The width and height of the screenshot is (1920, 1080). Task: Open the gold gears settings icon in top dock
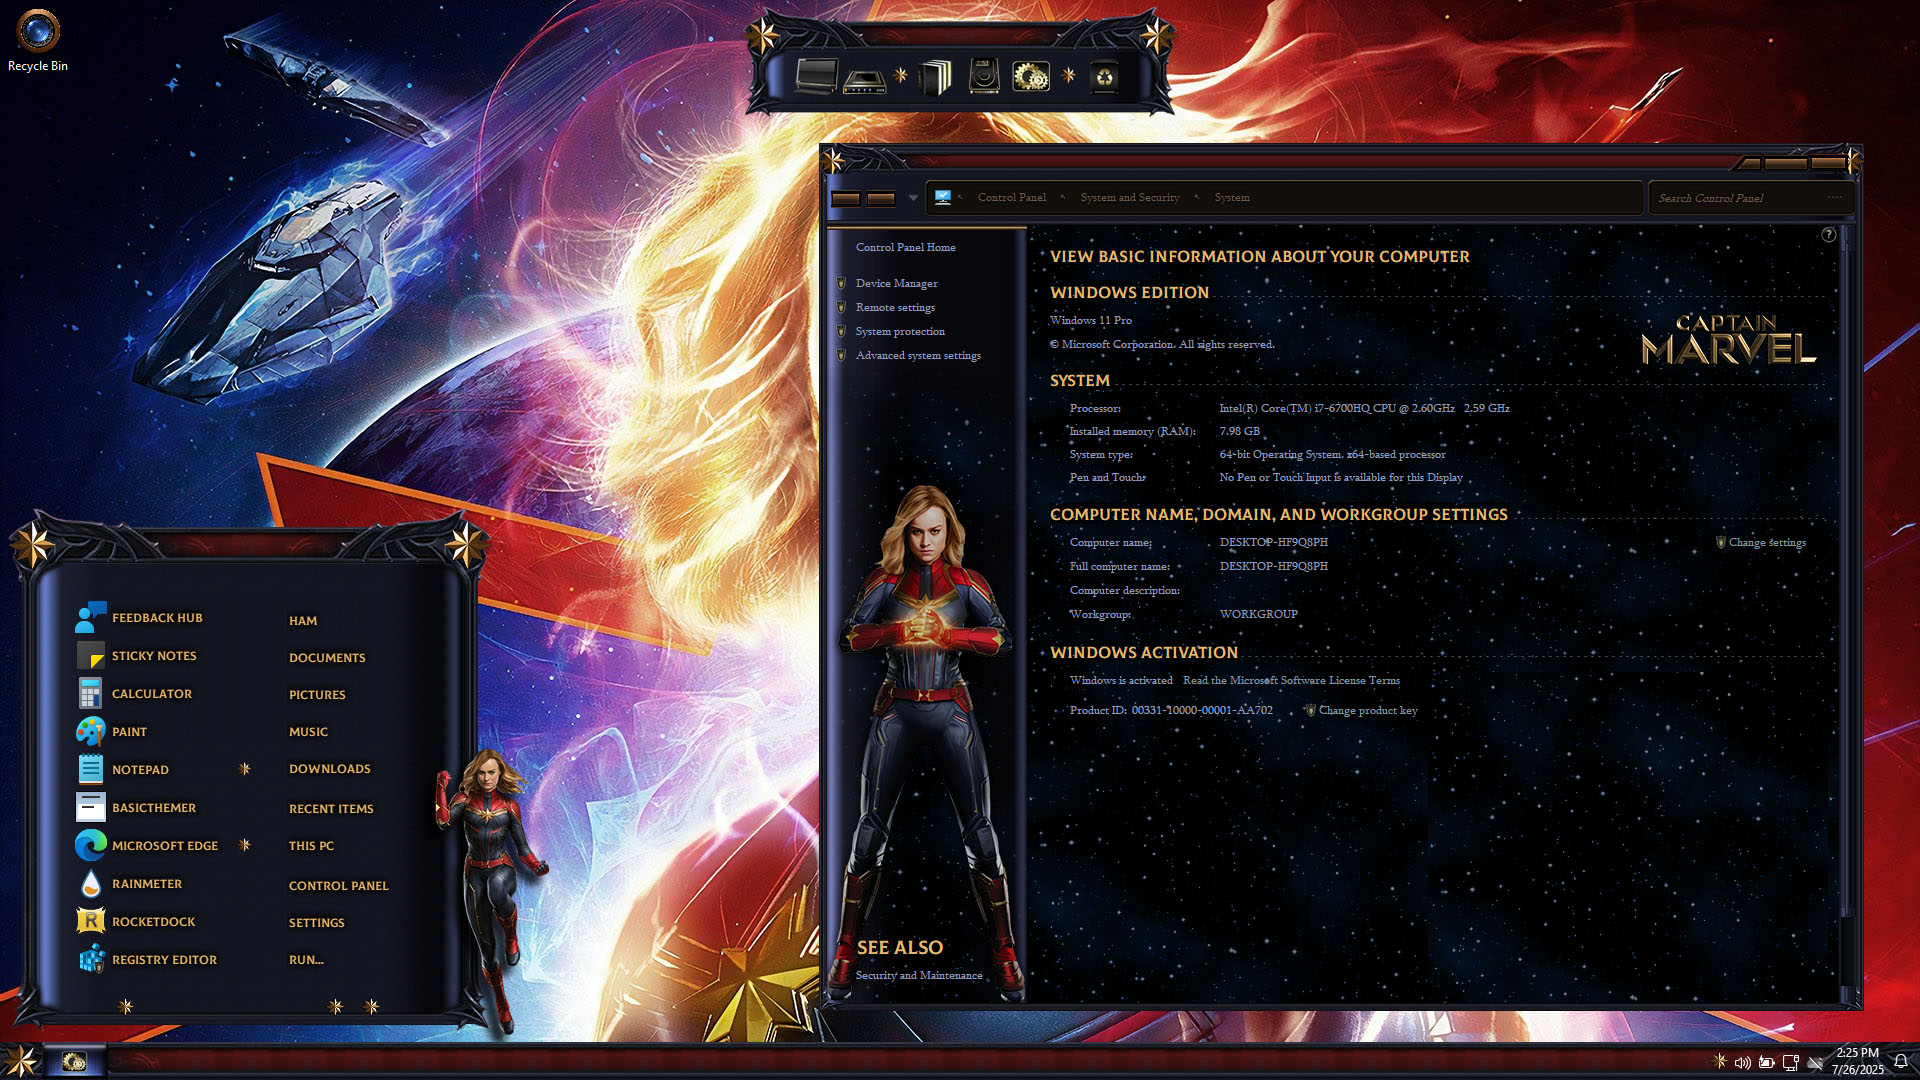point(1031,77)
